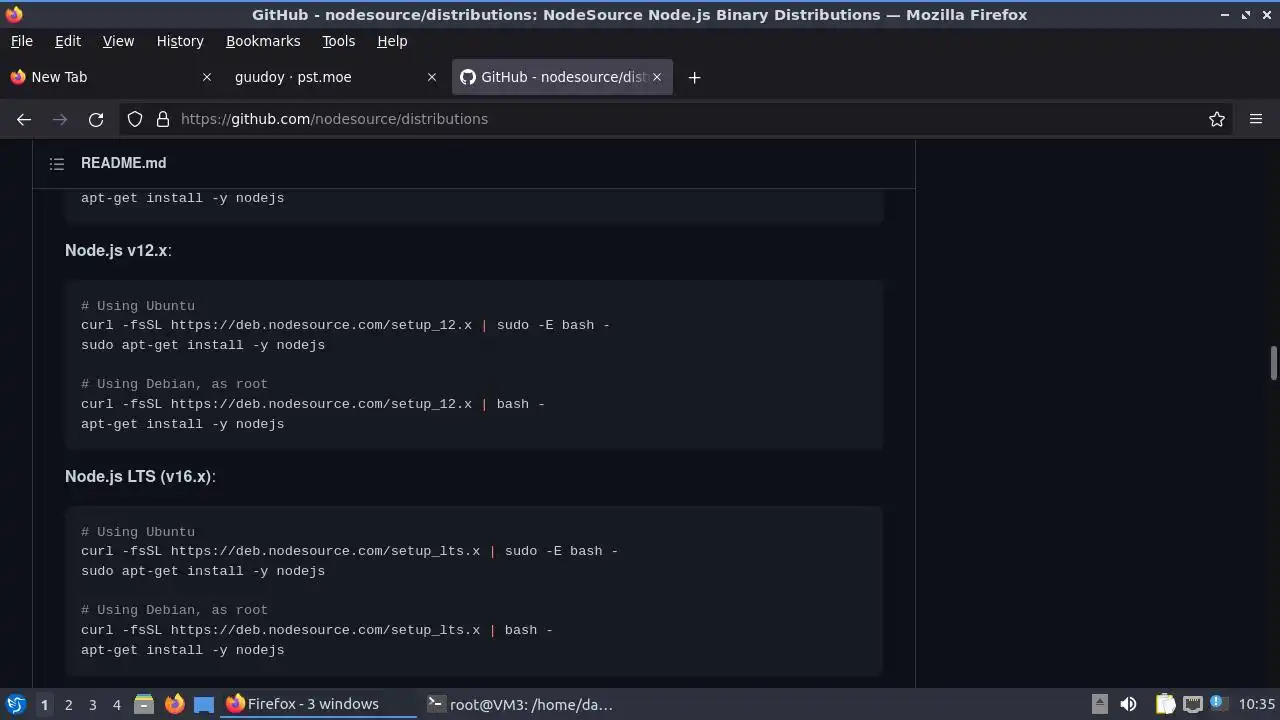The image size is (1280, 720).
Task: Open the clipboard manager tray icon
Action: tap(1164, 704)
